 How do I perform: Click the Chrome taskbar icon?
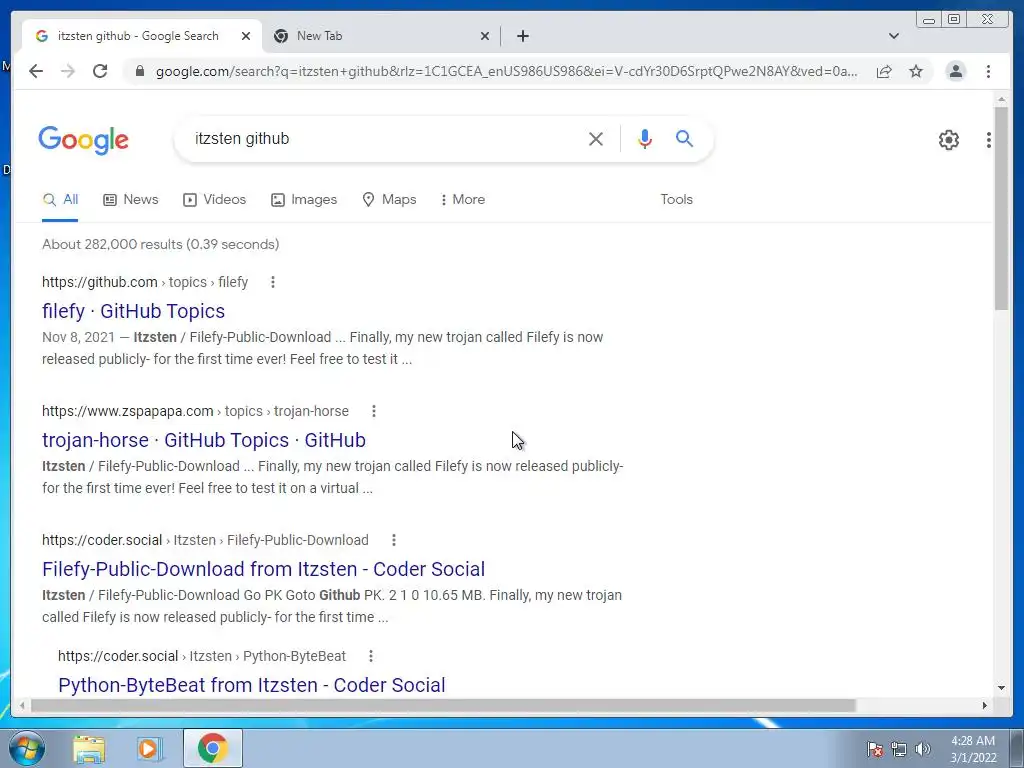click(212, 748)
